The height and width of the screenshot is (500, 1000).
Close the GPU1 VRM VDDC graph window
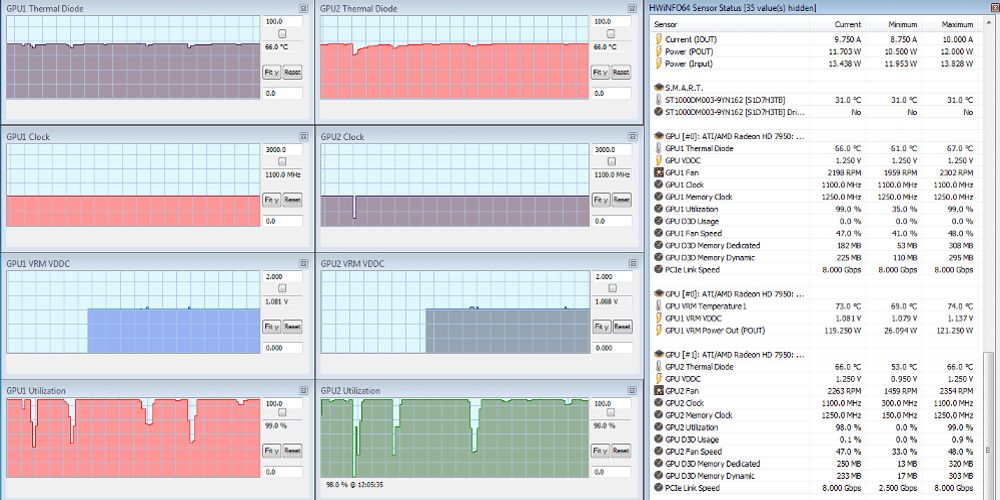[x=305, y=263]
